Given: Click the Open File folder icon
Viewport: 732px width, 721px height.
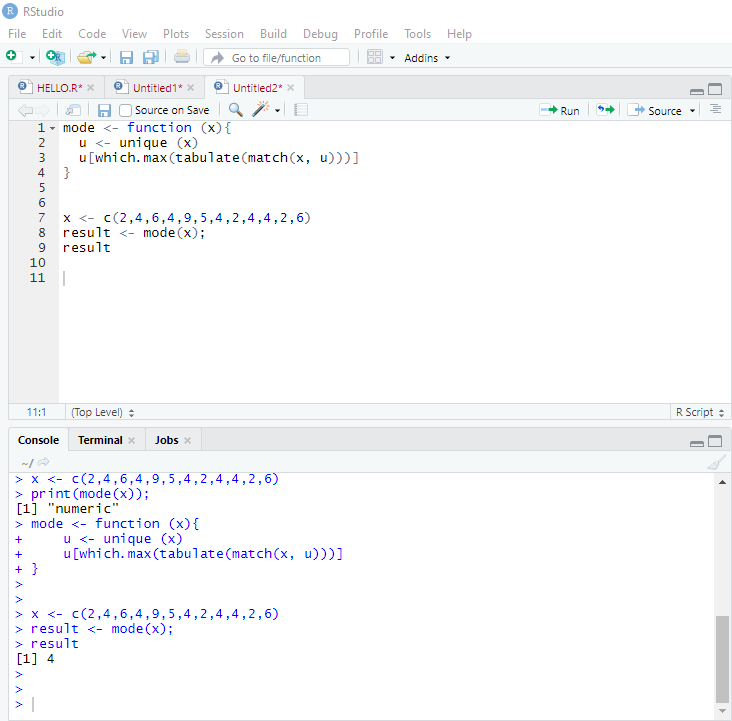Looking at the screenshot, I should pyautogui.click(x=86, y=57).
